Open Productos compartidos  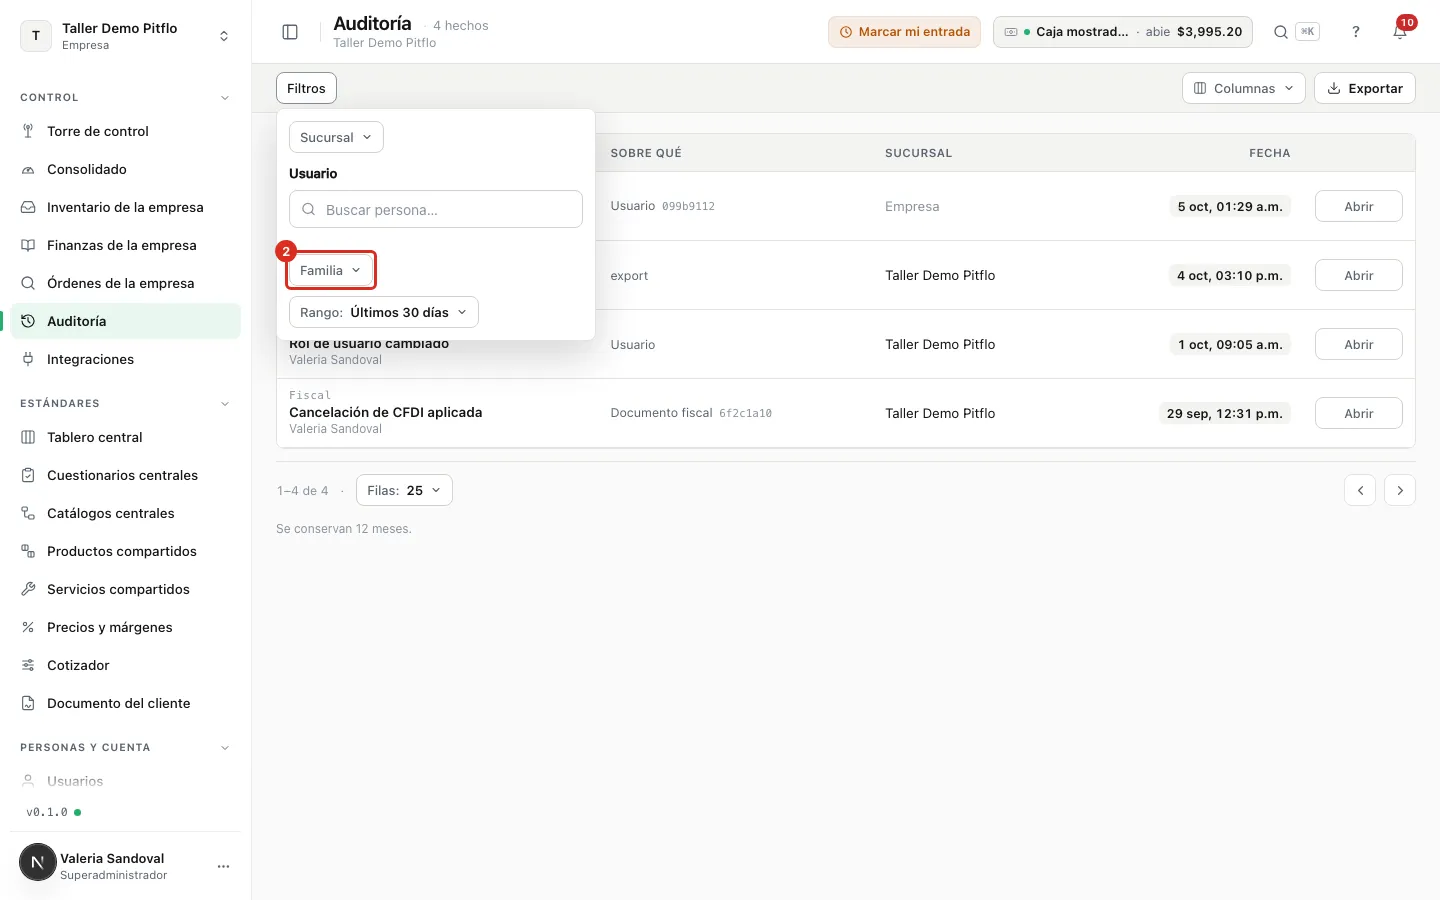126,551
